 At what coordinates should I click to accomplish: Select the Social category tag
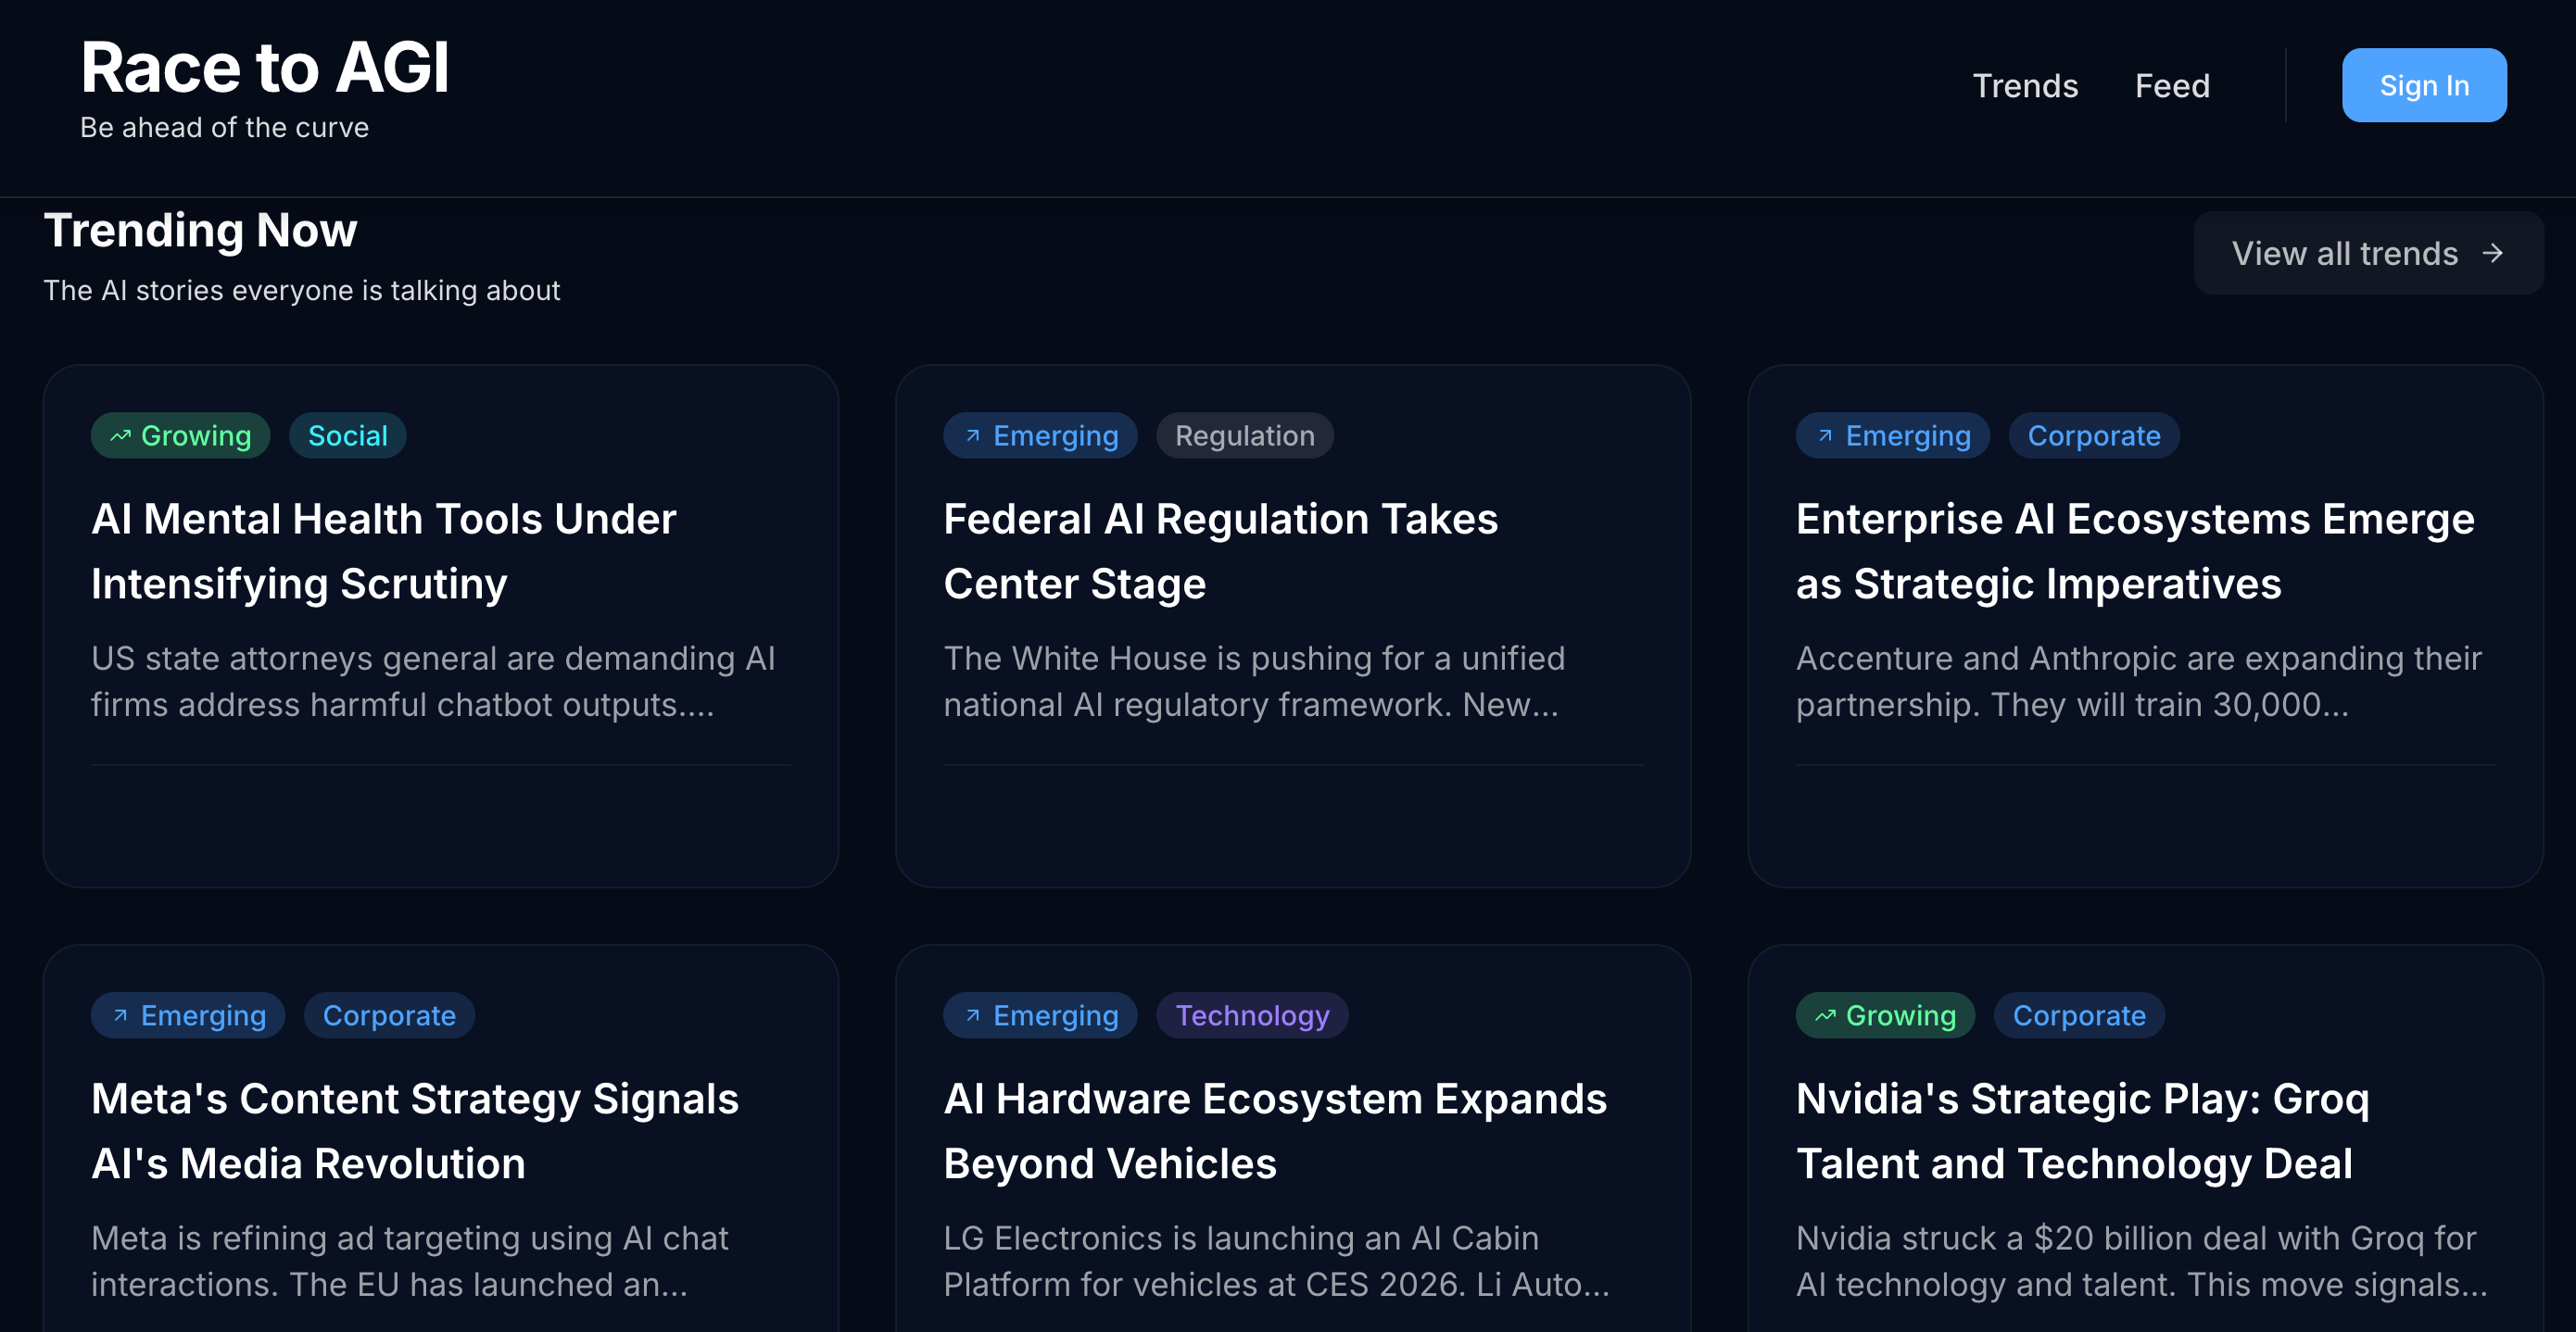pyautogui.click(x=347, y=436)
